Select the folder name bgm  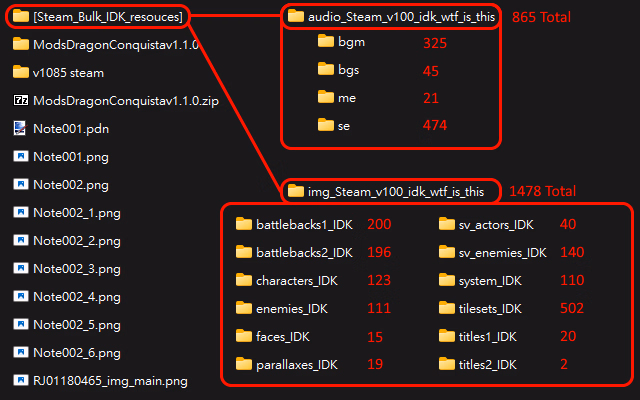pos(351,42)
